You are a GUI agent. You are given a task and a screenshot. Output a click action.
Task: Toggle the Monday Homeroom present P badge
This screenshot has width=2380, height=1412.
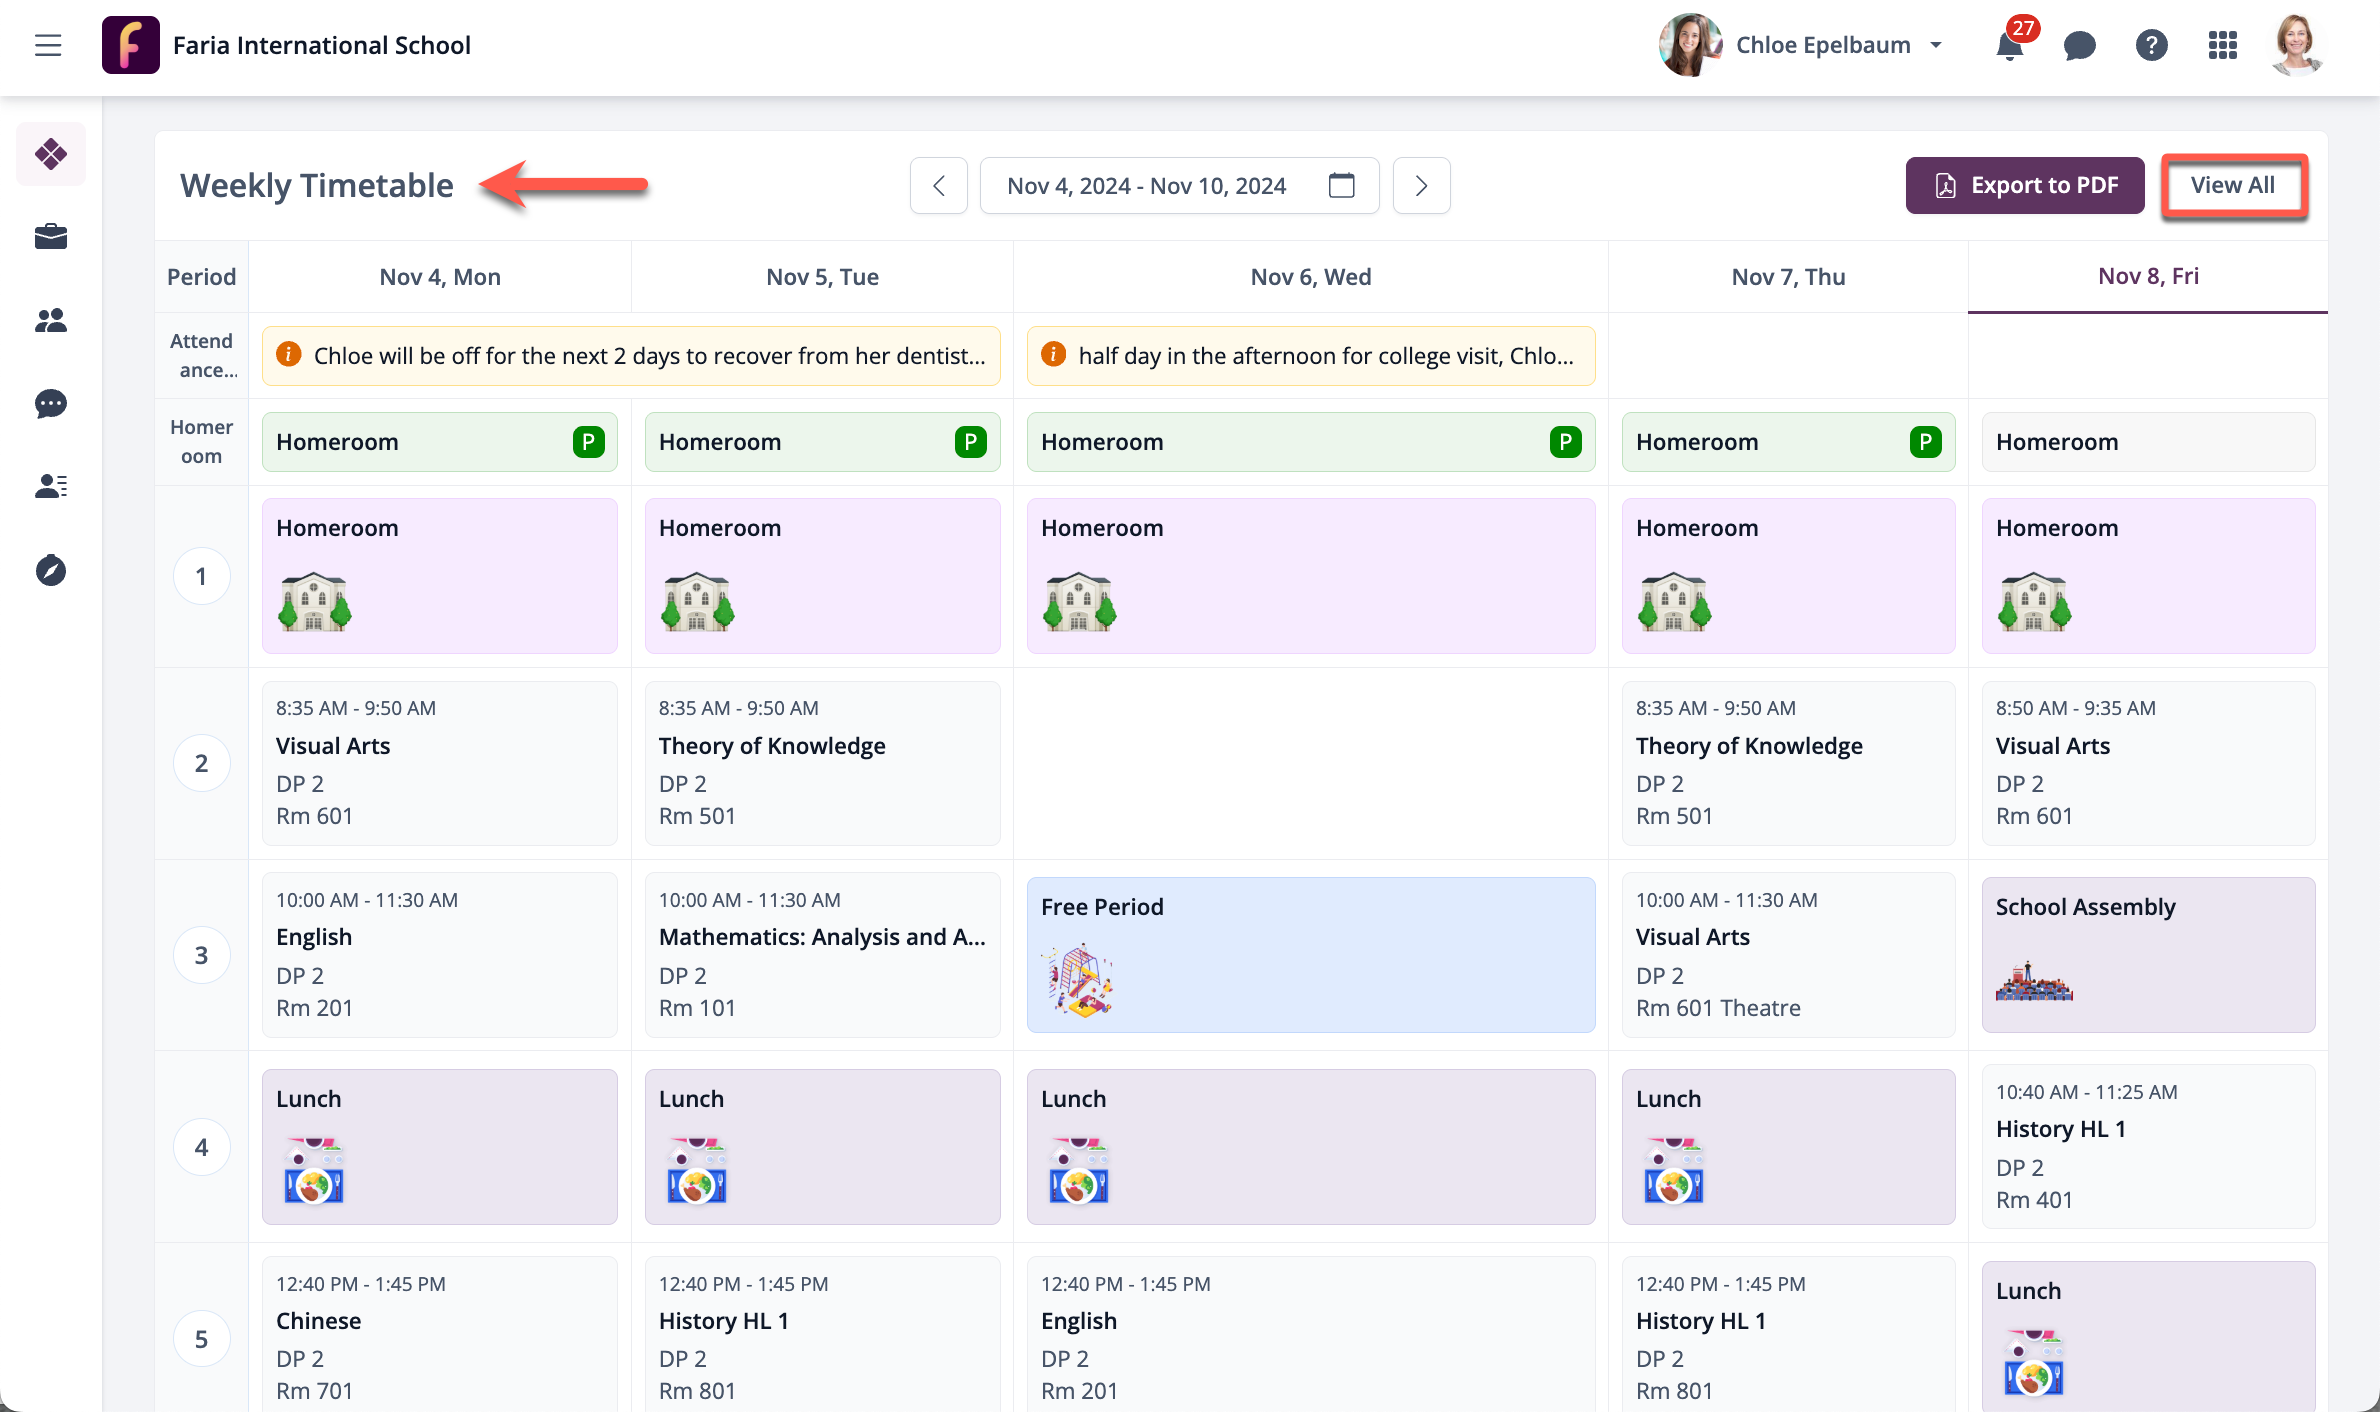pos(588,442)
